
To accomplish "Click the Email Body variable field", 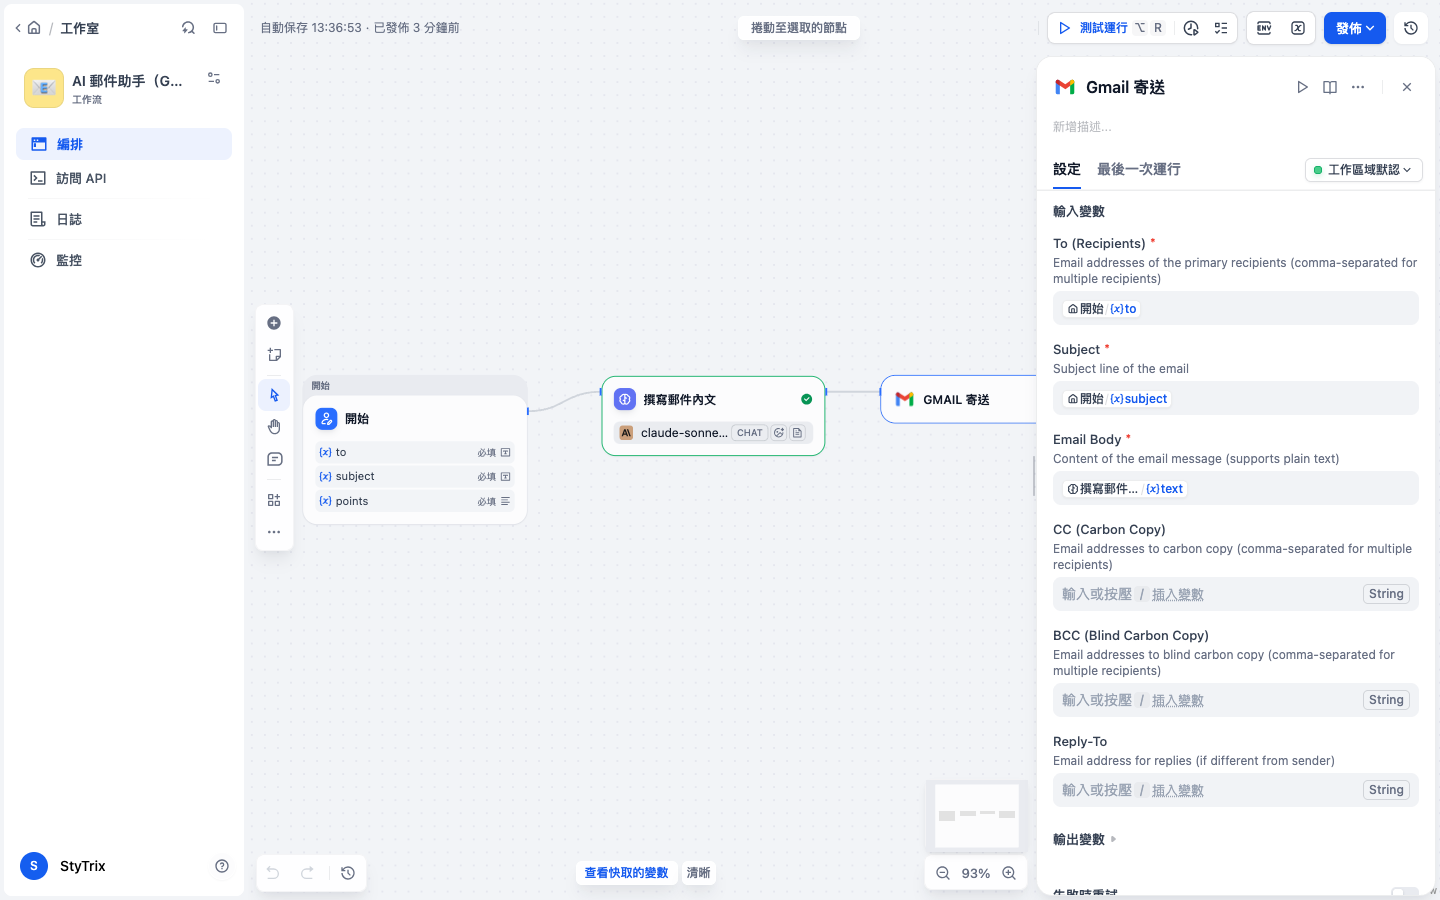I will tap(1236, 488).
